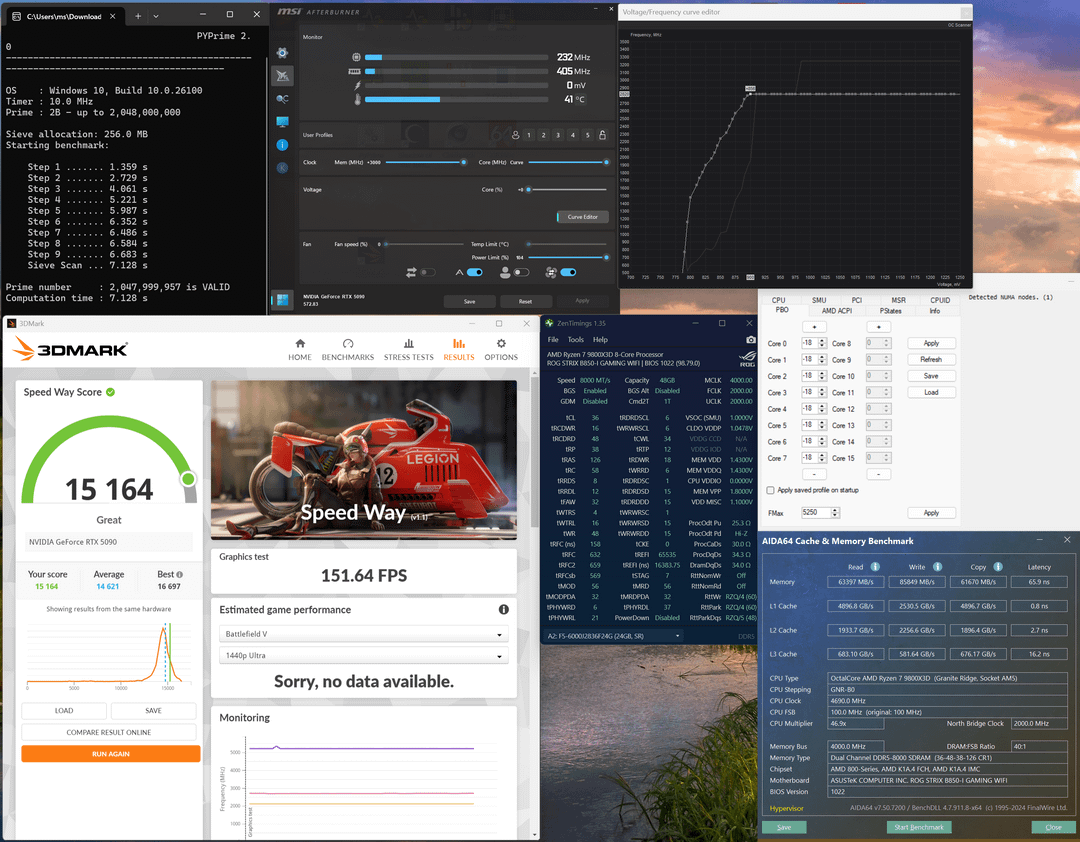Screen dimensions: 1080x842
Task: Click Refresh in the PBO tab
Action: [931, 360]
